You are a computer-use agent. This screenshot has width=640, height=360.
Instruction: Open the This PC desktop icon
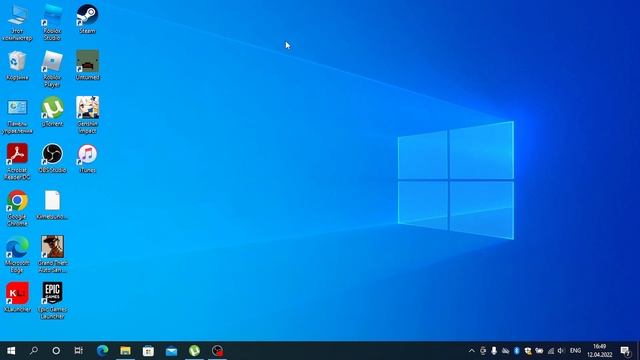[17, 22]
